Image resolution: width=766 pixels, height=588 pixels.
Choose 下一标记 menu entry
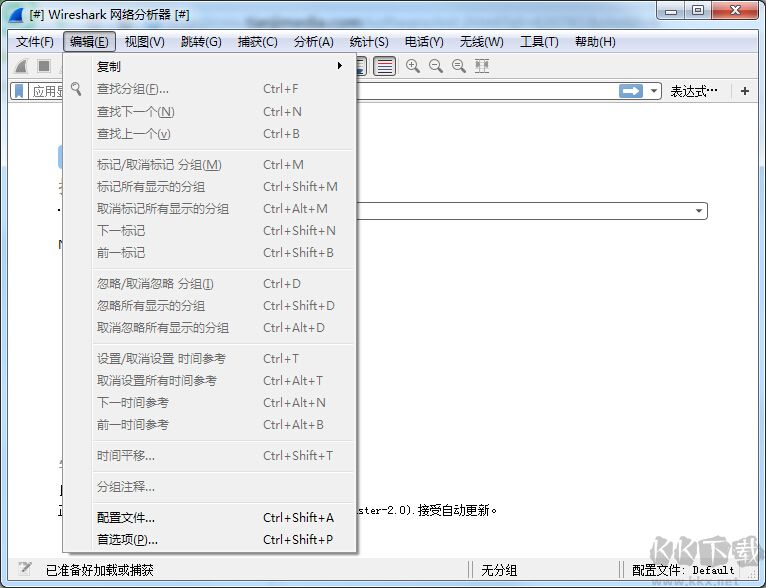click(224, 231)
